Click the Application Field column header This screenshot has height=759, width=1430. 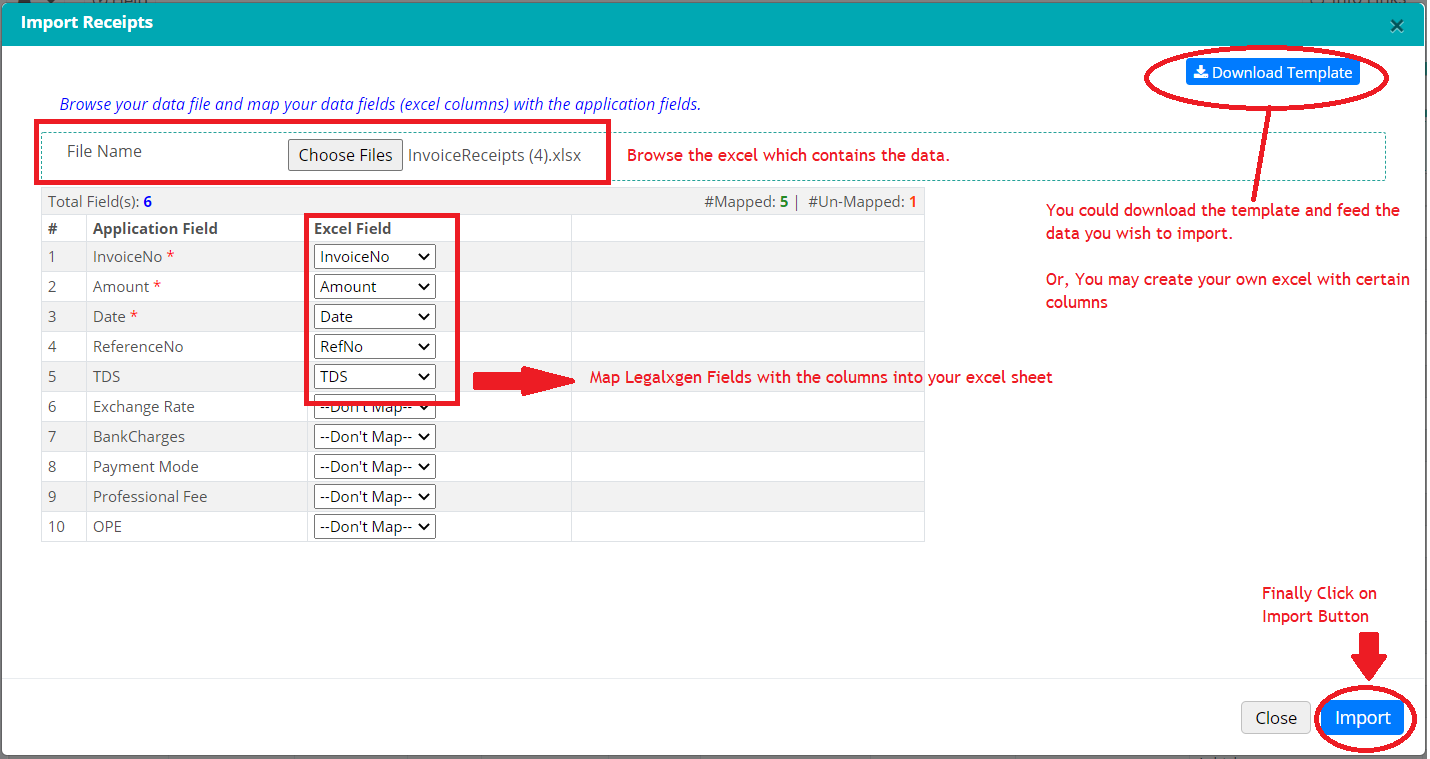pos(155,229)
